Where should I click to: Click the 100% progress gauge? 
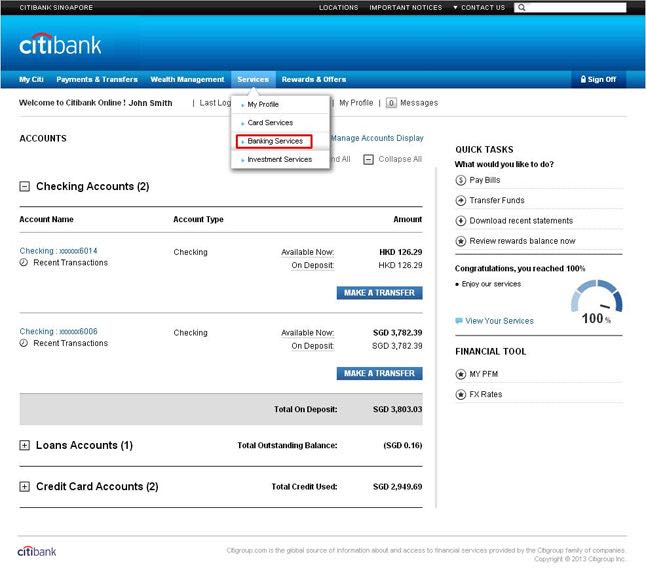596,301
